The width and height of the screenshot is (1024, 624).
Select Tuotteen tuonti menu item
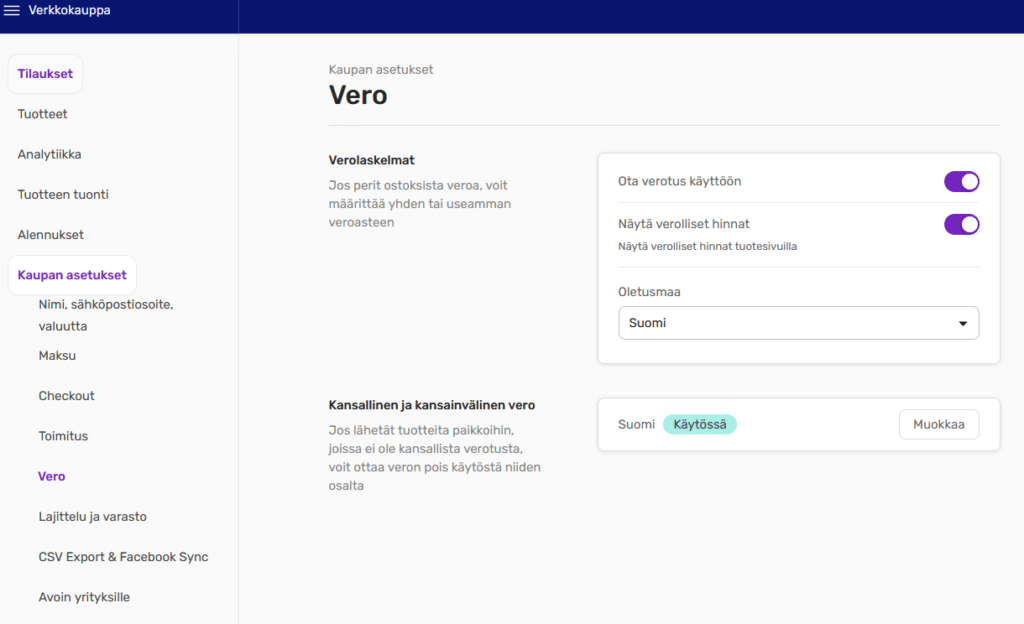[x=63, y=194]
